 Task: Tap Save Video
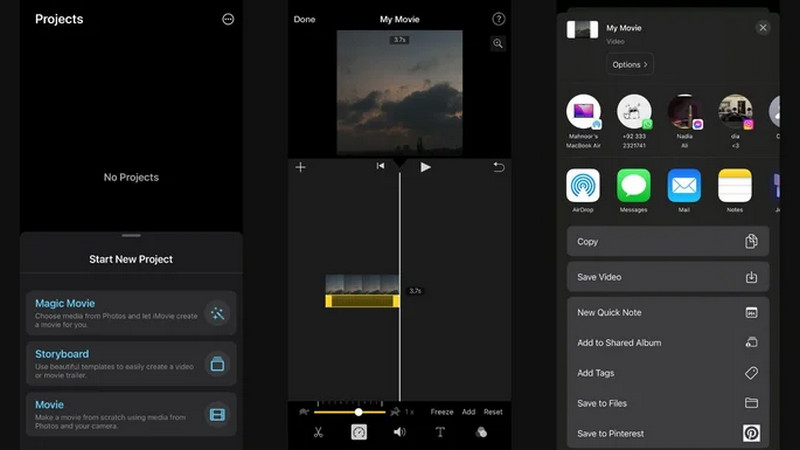(x=668, y=277)
